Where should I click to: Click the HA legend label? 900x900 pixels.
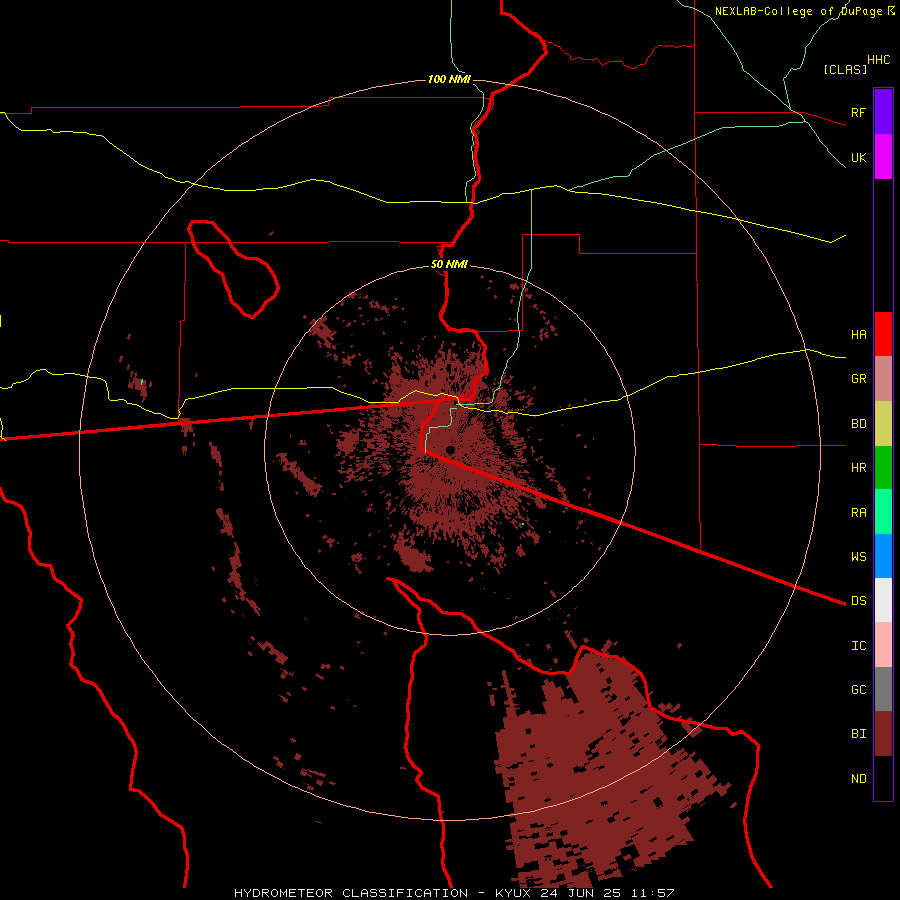click(x=858, y=334)
